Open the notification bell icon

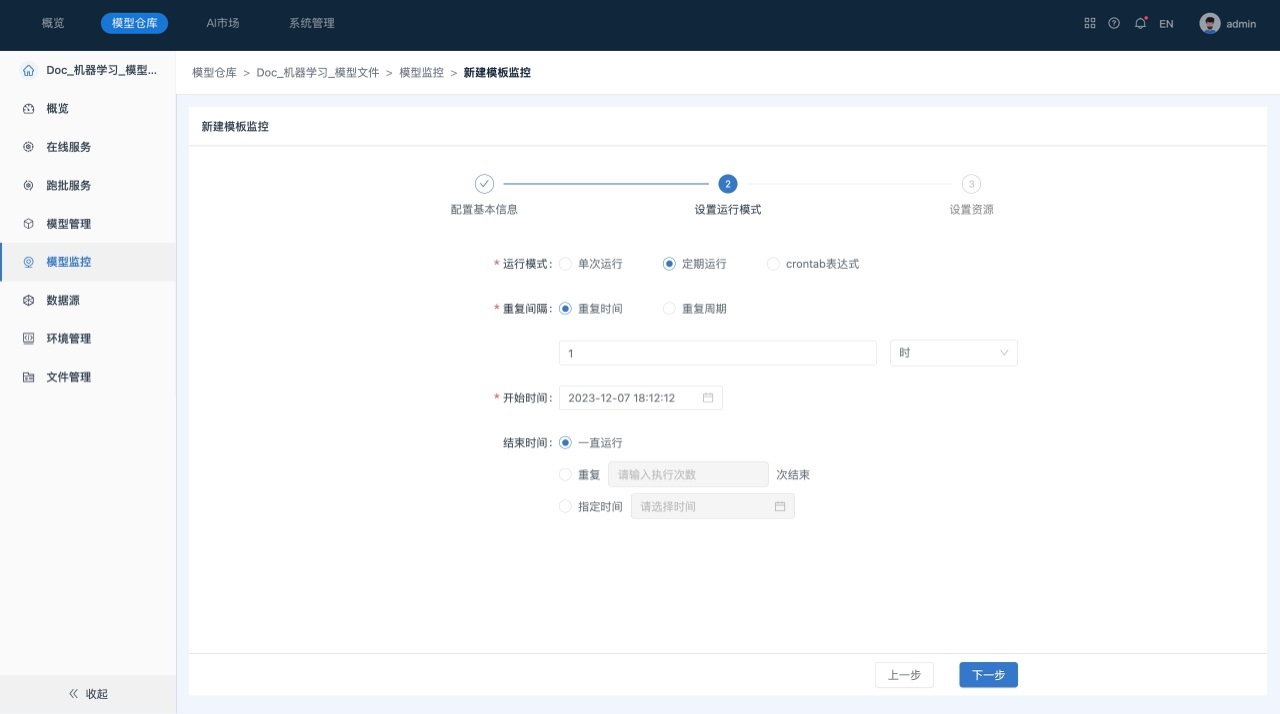(x=1140, y=23)
